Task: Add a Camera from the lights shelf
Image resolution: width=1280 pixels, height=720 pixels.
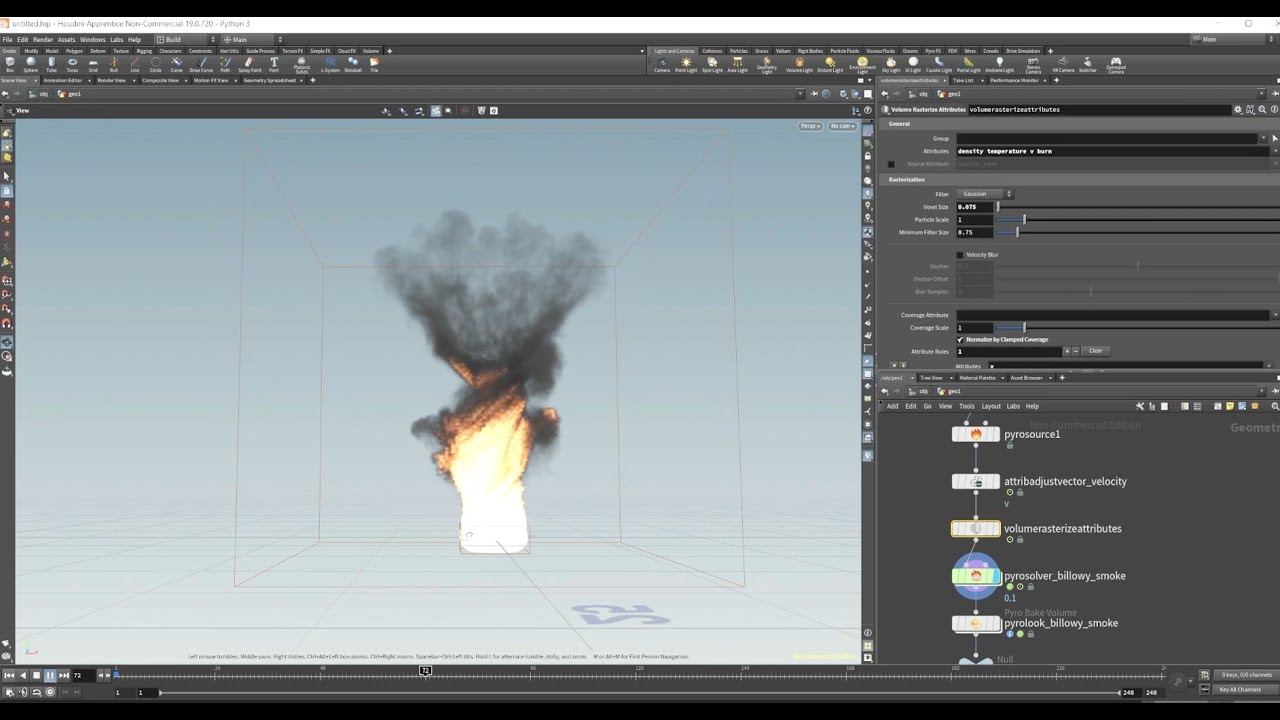Action: coord(662,64)
